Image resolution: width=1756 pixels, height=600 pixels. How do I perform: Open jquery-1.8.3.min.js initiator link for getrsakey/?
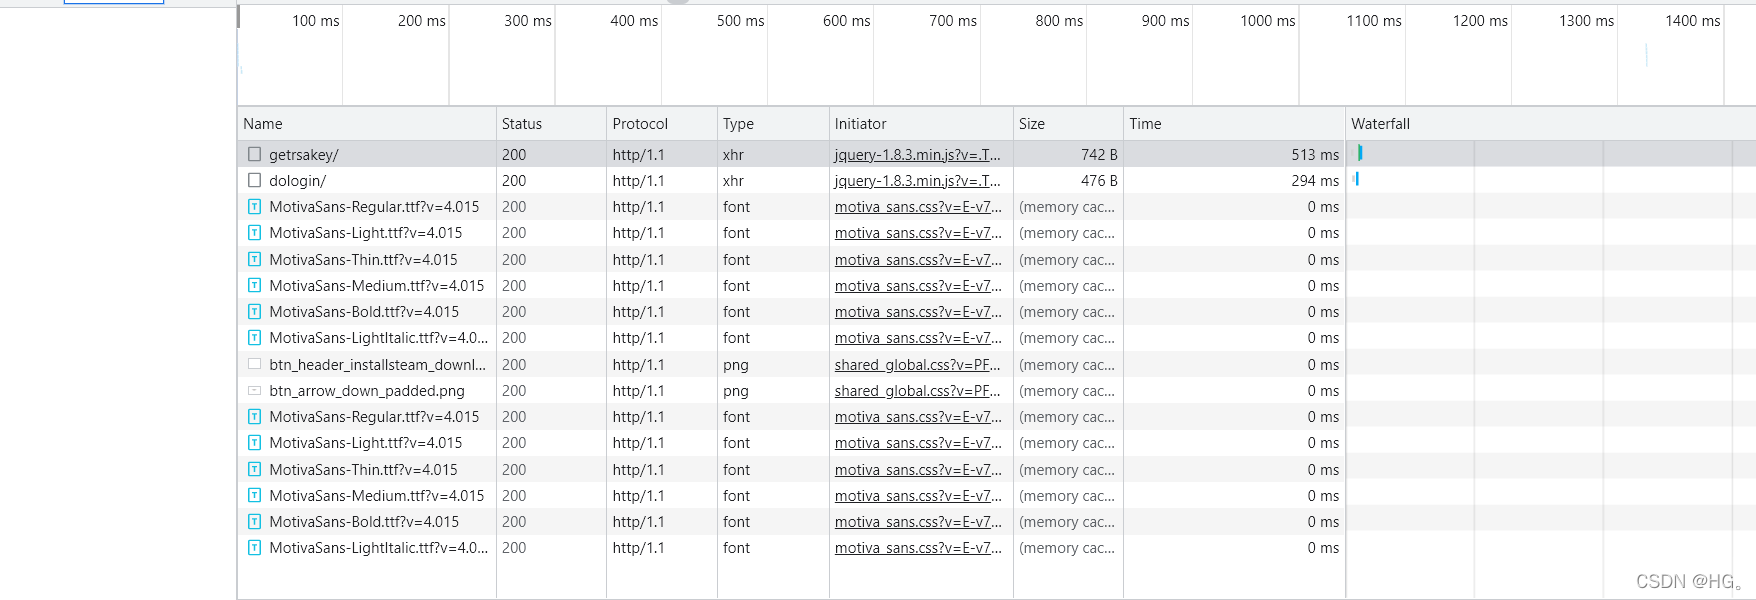tap(917, 155)
